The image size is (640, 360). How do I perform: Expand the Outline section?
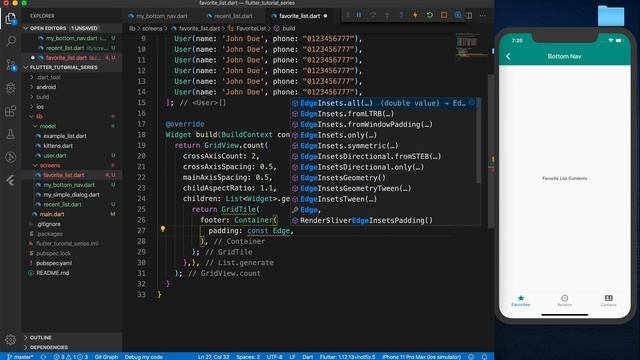point(41,338)
